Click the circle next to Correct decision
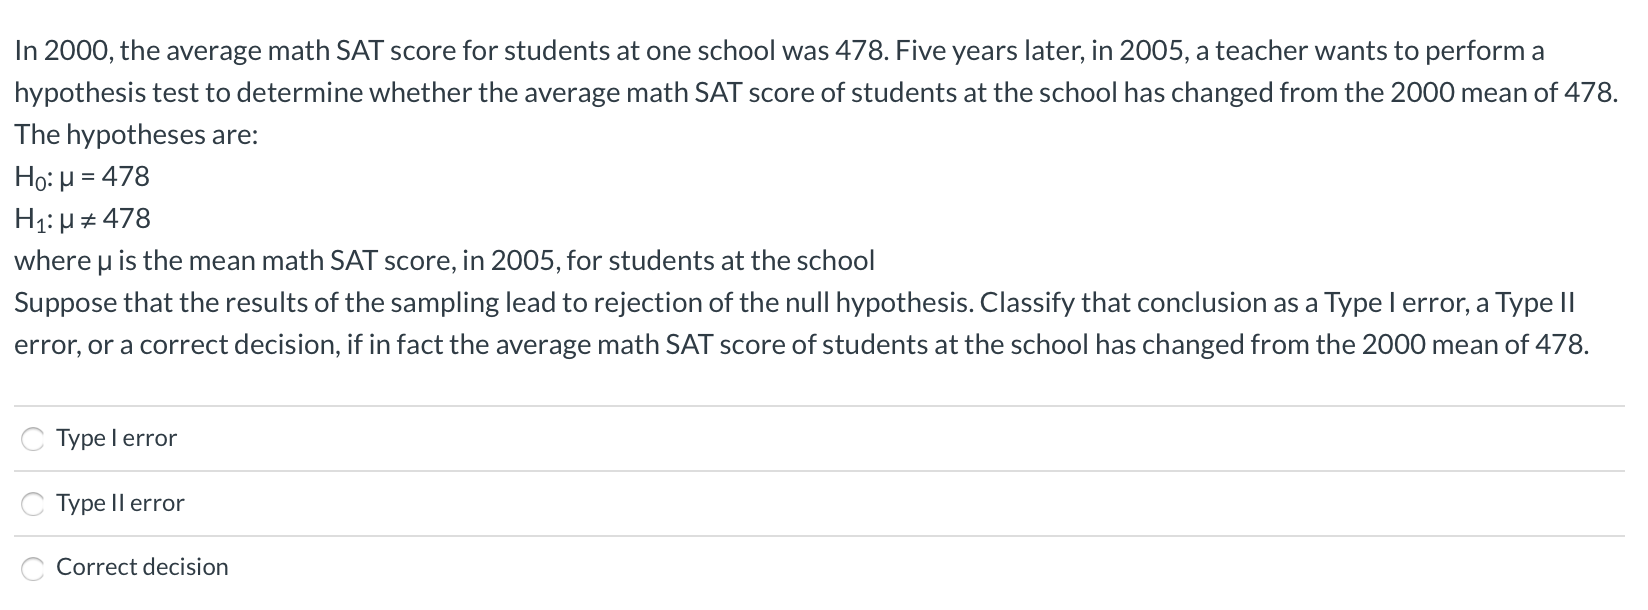Viewport: 1648px width, 610px height. click(31, 568)
